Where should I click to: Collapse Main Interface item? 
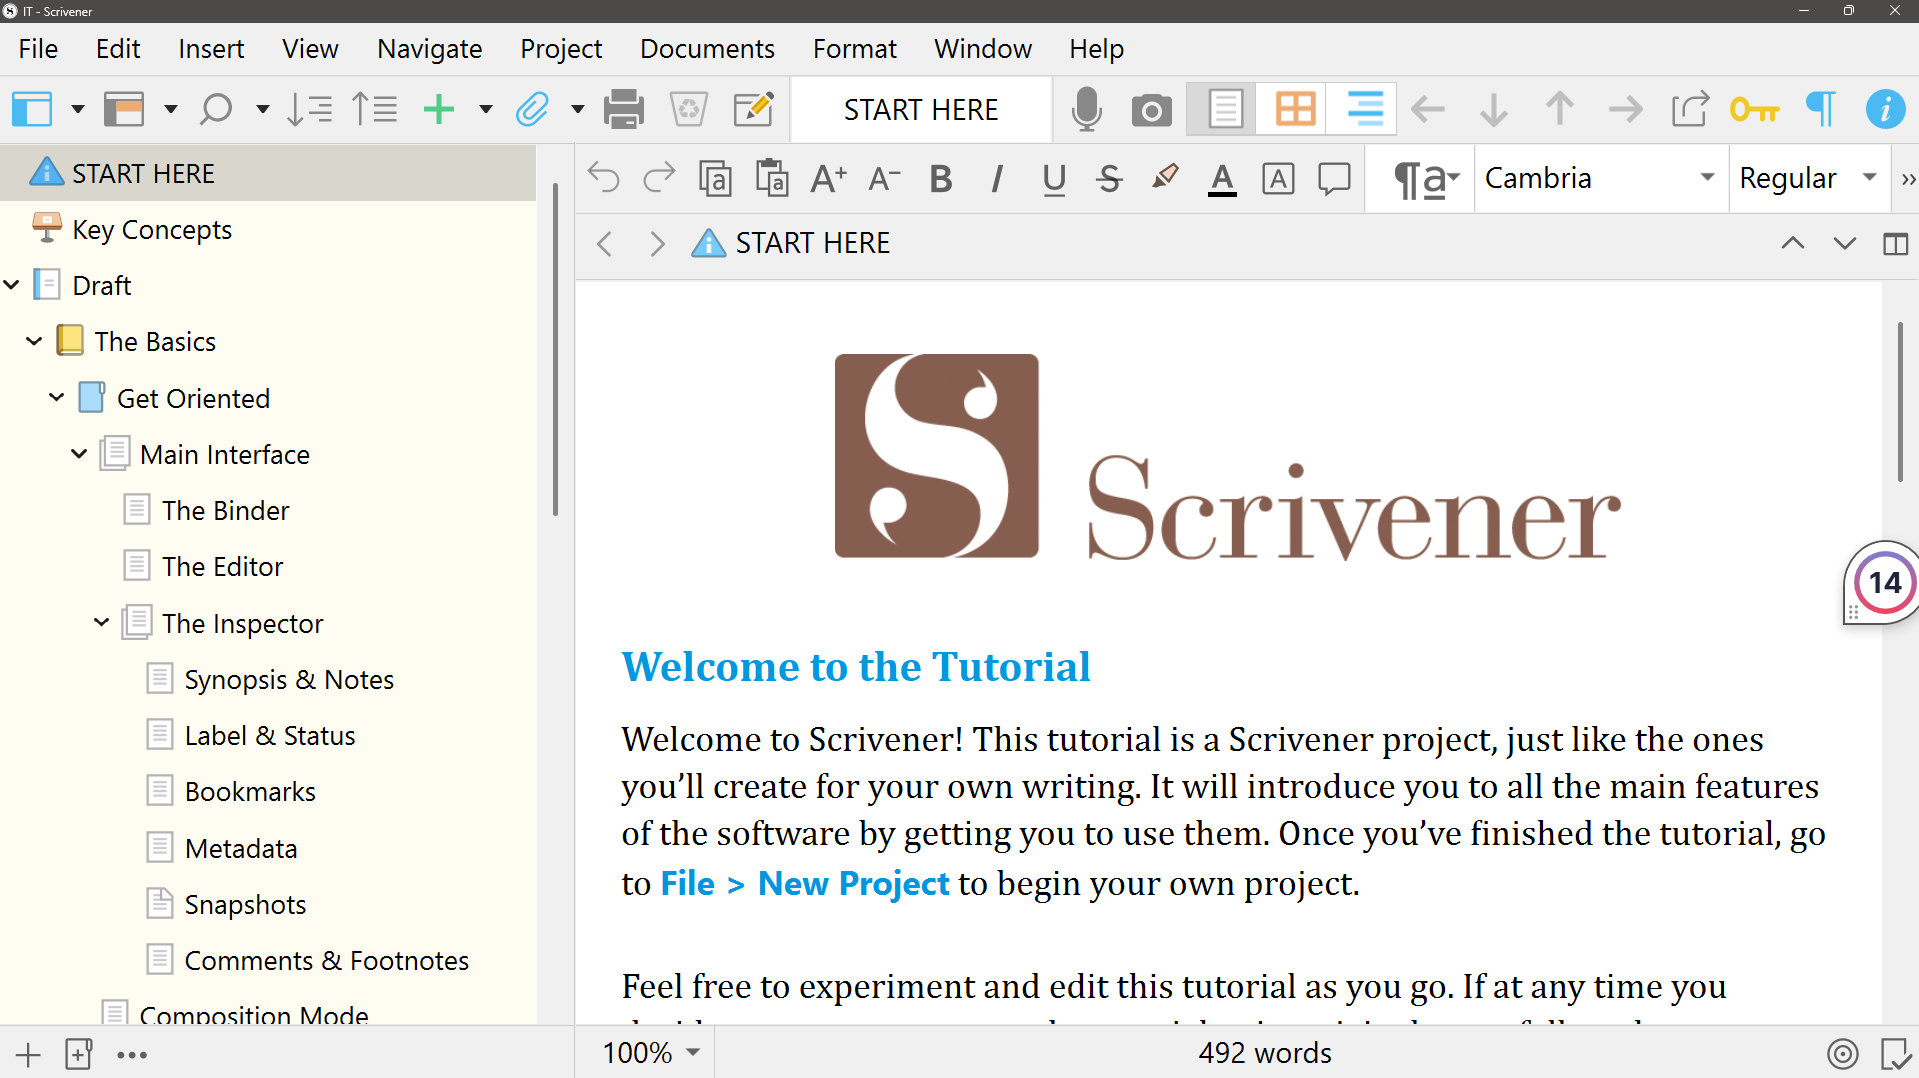79,454
